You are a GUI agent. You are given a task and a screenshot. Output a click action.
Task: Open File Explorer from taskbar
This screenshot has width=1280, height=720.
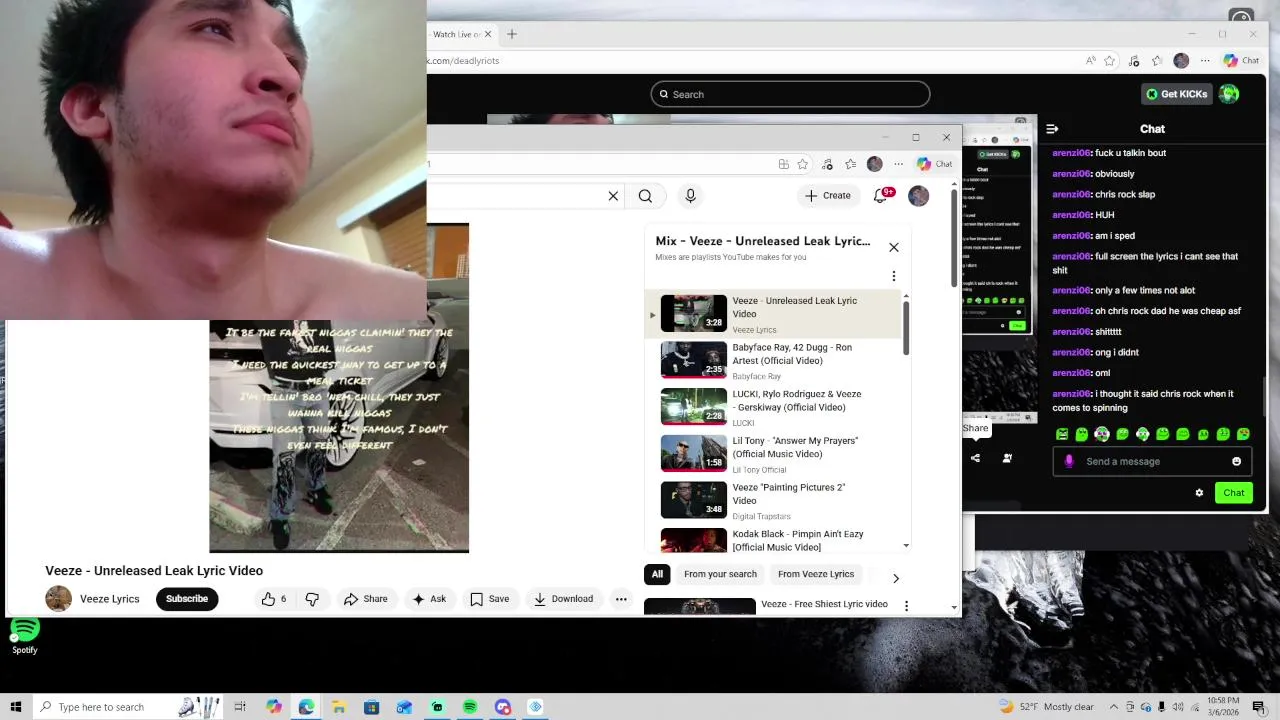pos(338,707)
